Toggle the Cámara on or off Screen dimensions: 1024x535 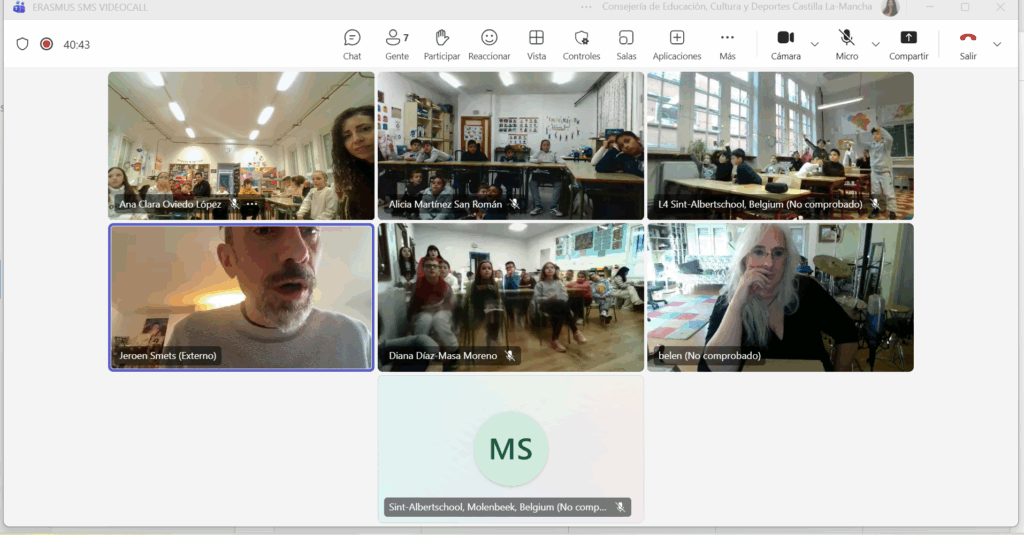coord(785,44)
